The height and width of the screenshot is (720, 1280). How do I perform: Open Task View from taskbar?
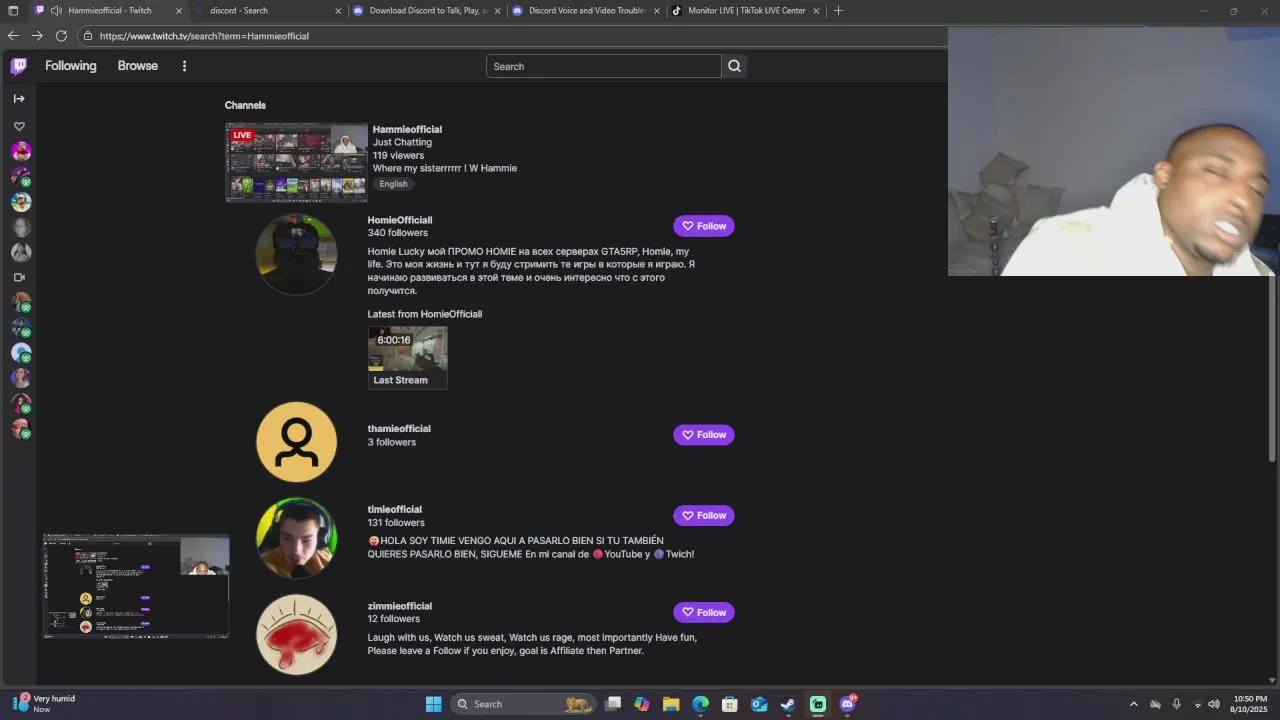(x=613, y=704)
